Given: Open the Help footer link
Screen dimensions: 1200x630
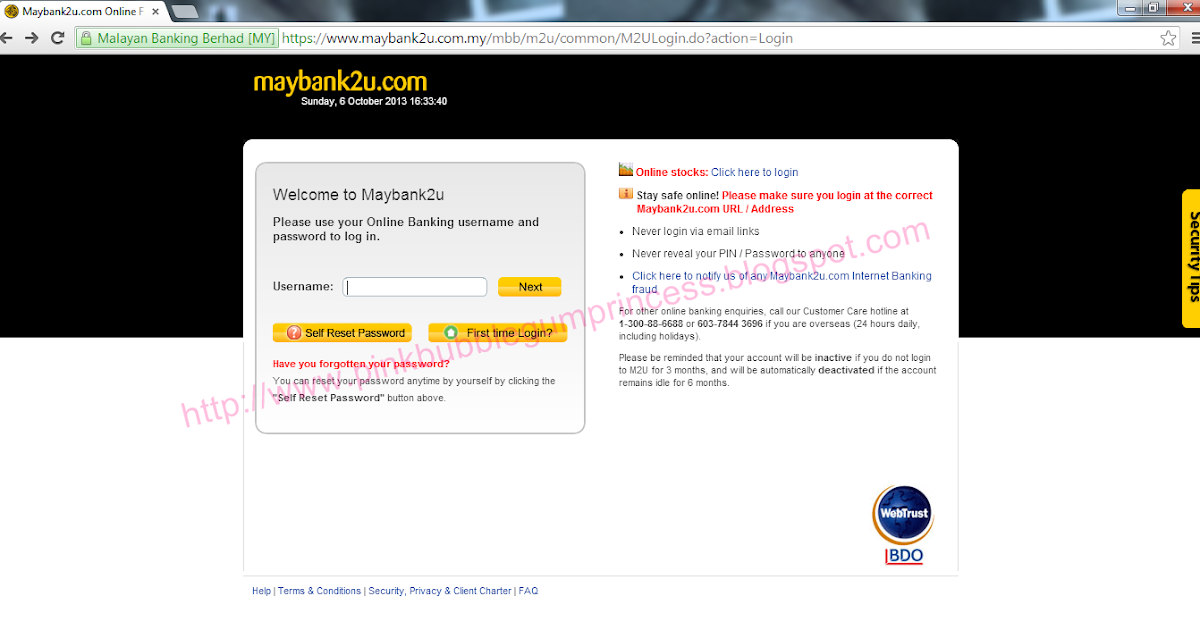Looking at the screenshot, I should (x=261, y=591).
